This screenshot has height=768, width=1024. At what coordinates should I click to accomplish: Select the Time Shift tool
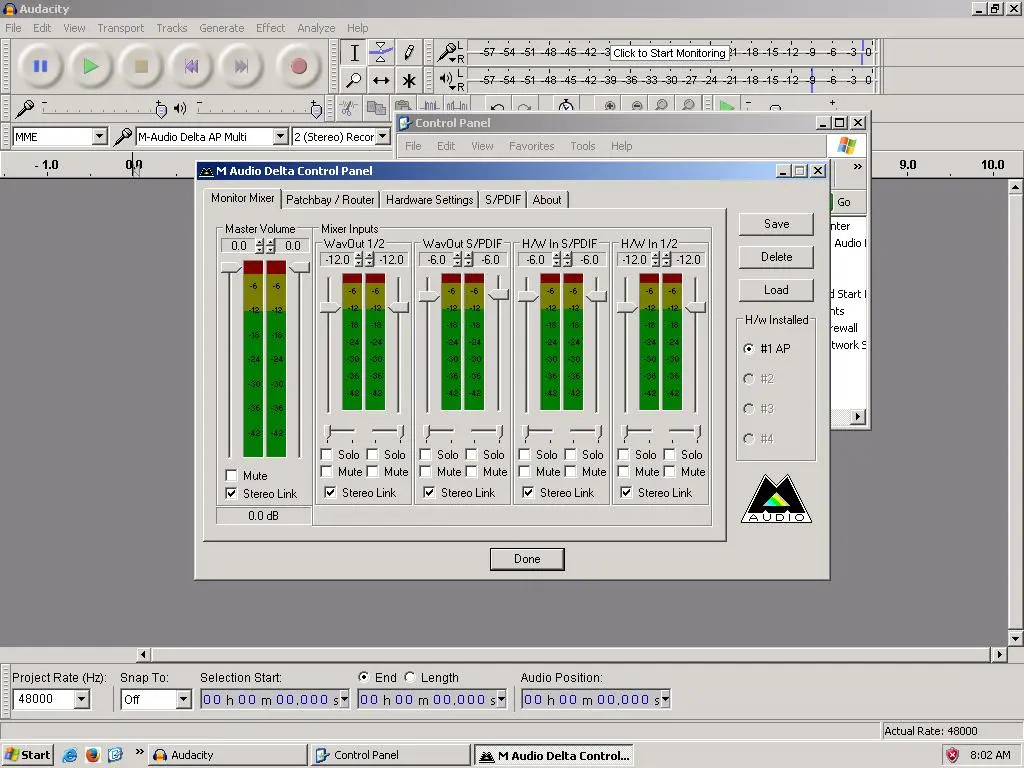click(381, 80)
